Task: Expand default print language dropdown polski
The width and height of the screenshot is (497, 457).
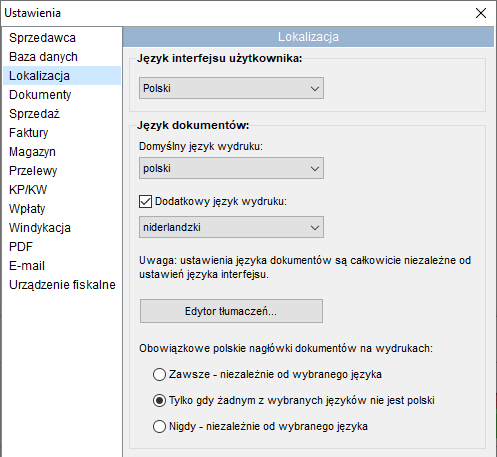Action: 231,168
